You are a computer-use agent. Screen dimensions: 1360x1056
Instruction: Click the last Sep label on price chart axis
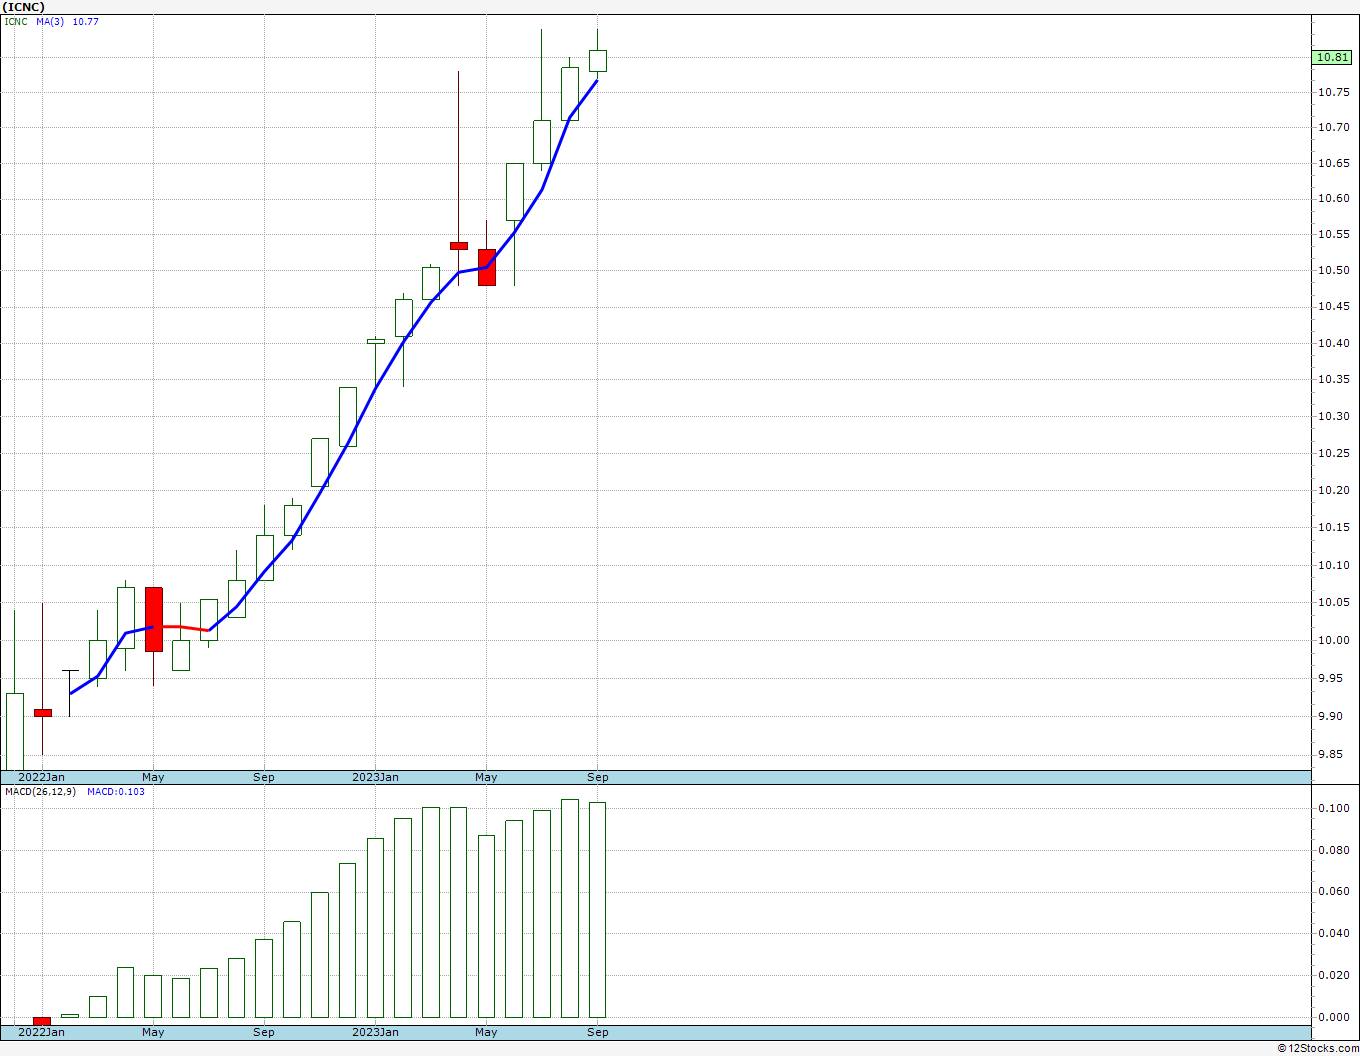point(597,777)
